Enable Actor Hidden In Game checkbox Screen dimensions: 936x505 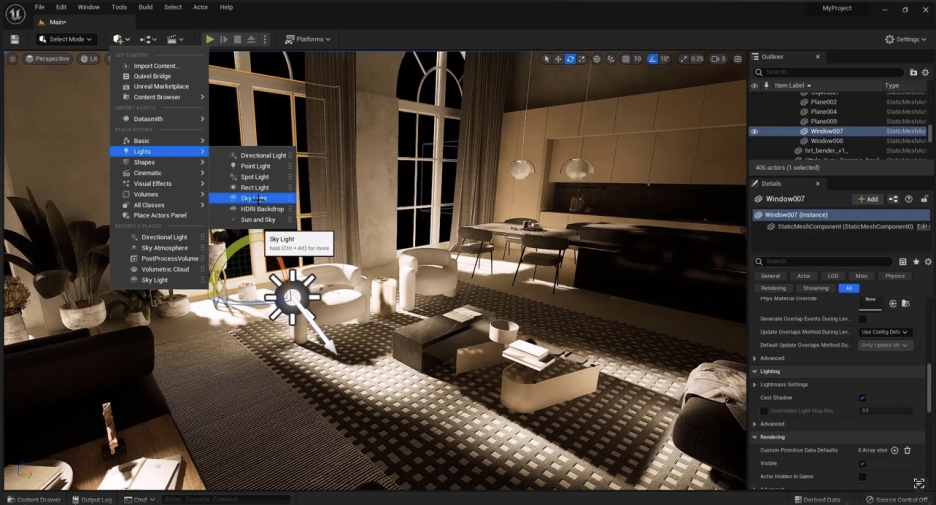point(862,476)
